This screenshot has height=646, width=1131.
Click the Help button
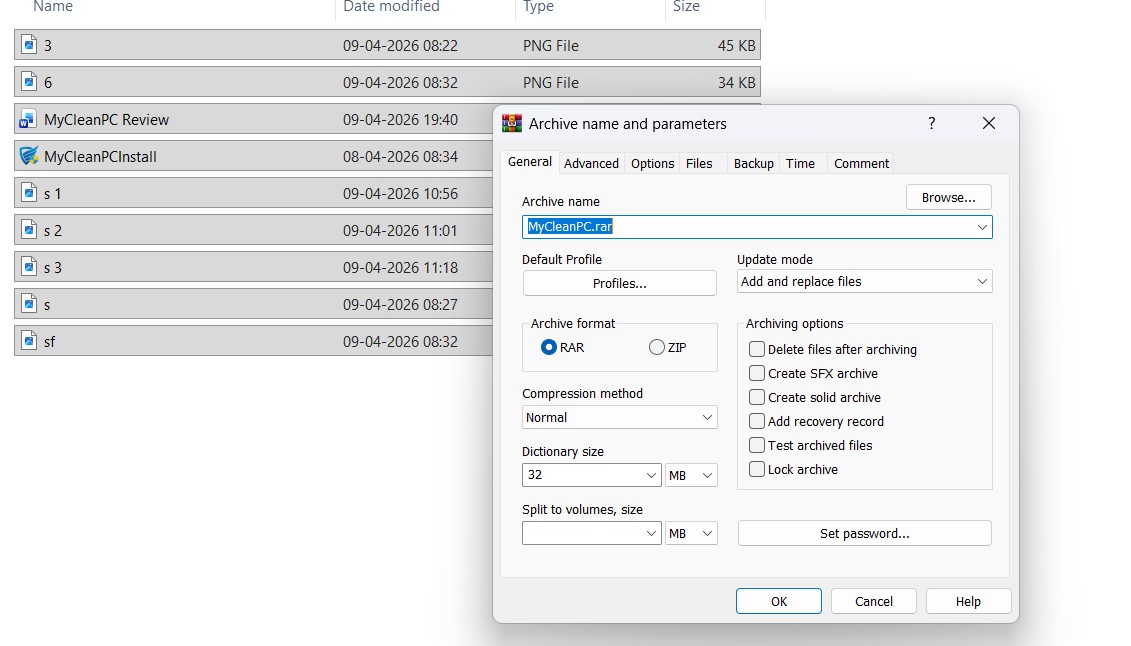(968, 601)
